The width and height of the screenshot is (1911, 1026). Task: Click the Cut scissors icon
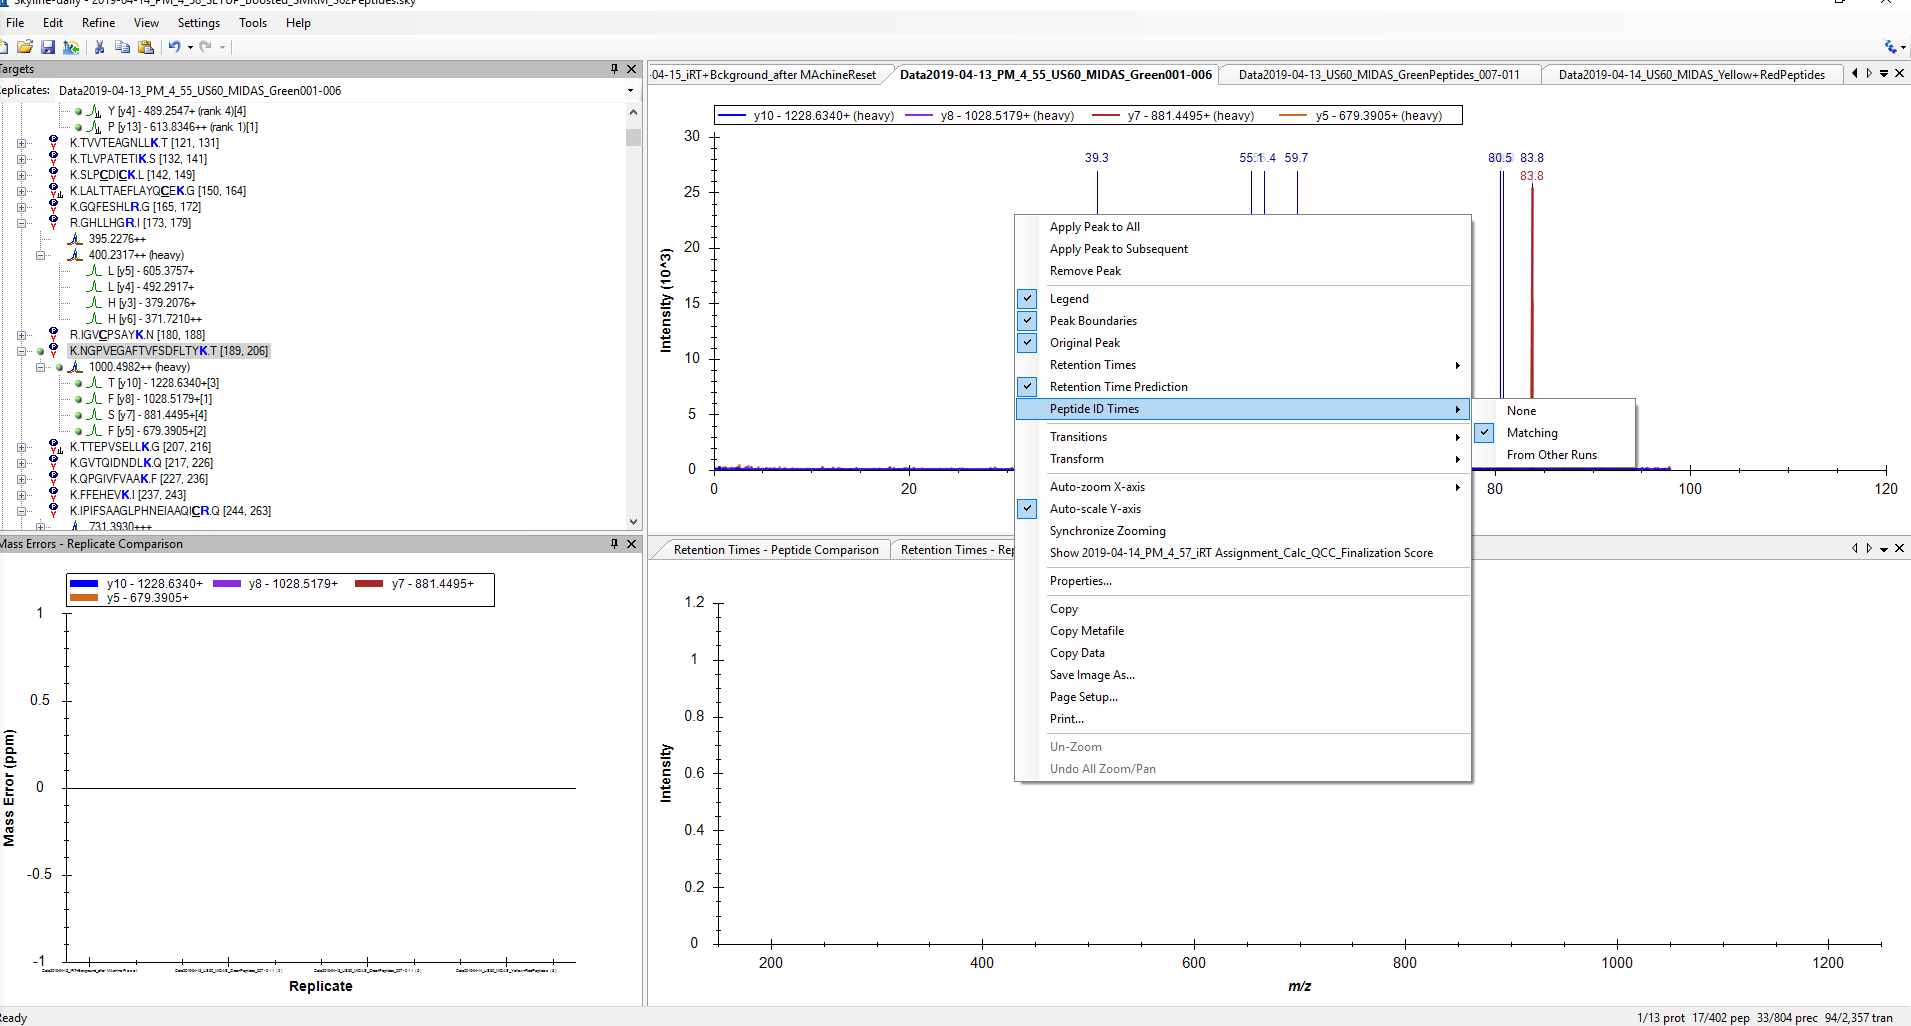point(99,47)
